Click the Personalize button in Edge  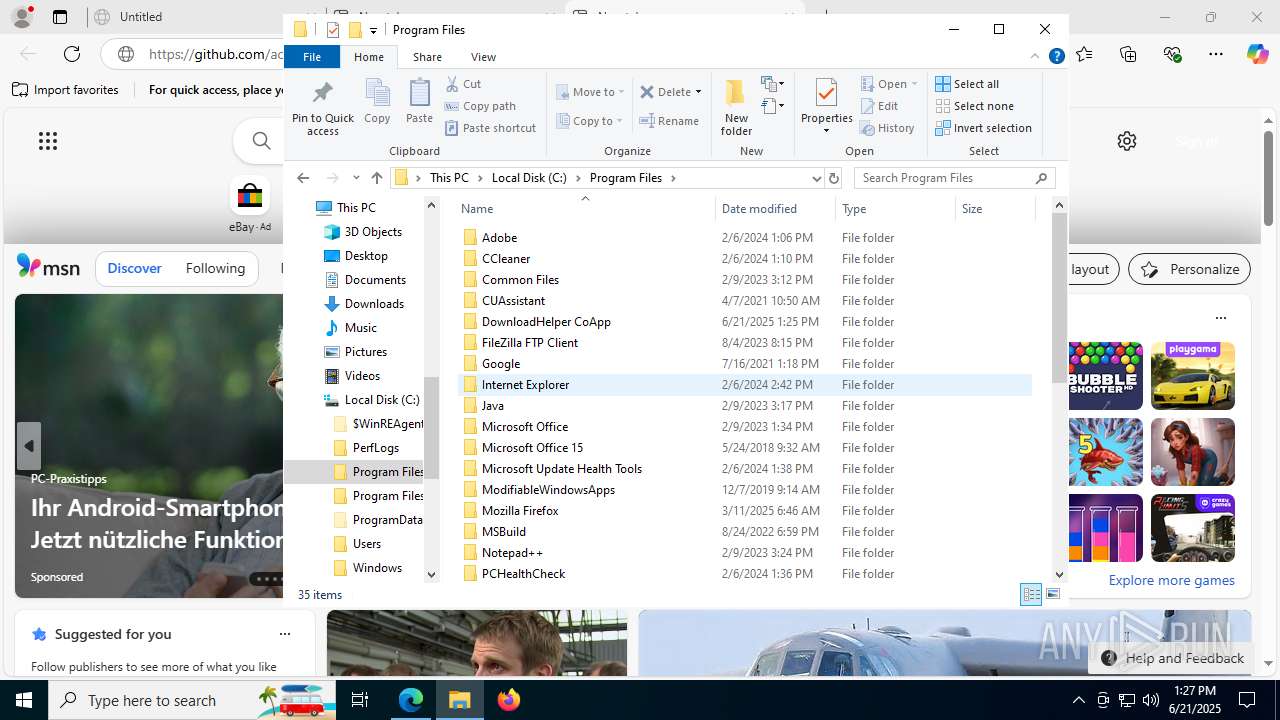click(1190, 269)
